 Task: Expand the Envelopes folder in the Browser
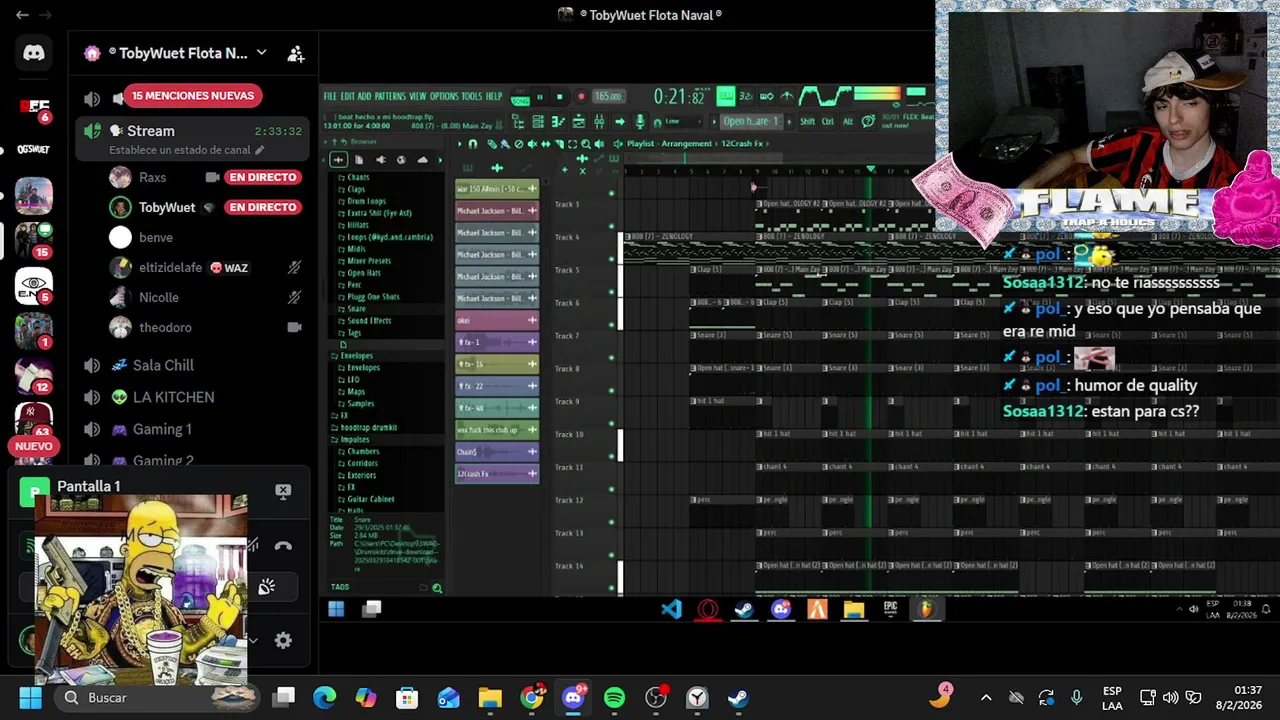[x=356, y=356]
